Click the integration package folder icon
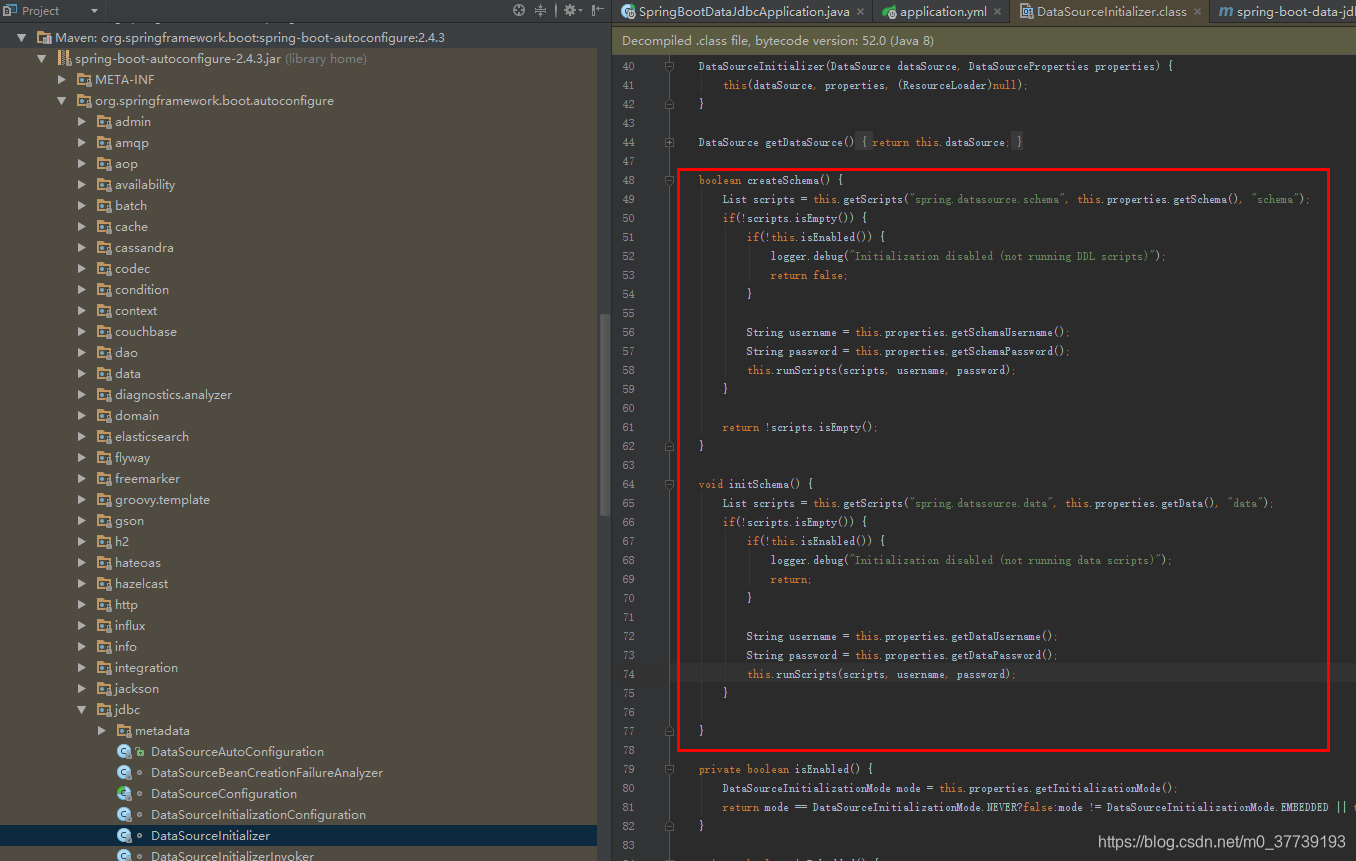The image size is (1356, 861). coord(104,668)
